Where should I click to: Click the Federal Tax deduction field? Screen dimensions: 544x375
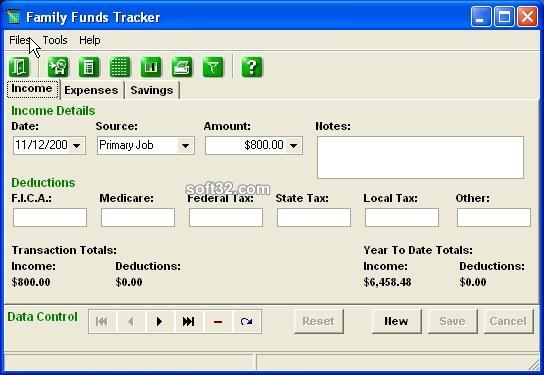[x=226, y=218]
